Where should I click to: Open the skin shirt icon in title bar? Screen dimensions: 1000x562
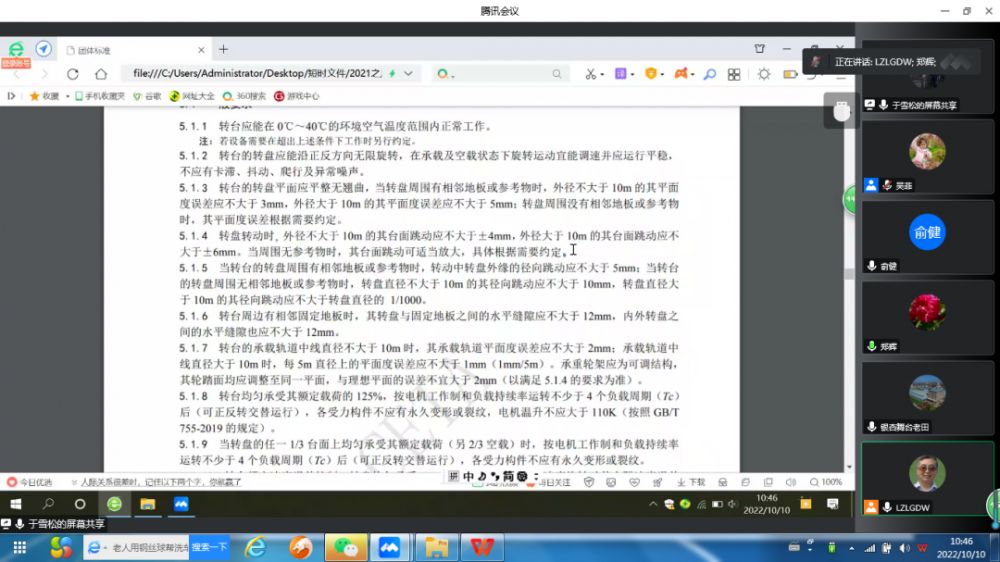(760, 49)
